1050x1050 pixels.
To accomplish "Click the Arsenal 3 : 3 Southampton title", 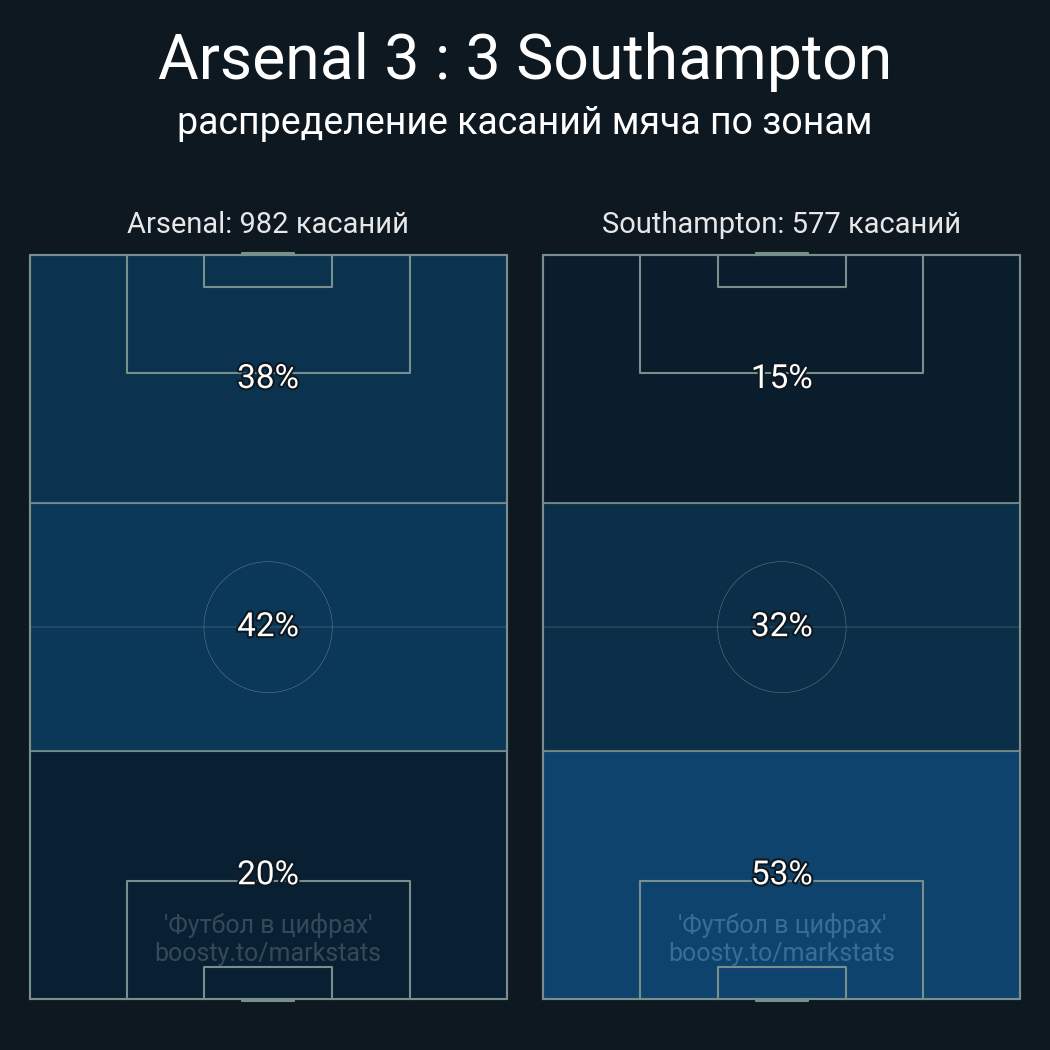I will [x=524, y=58].
